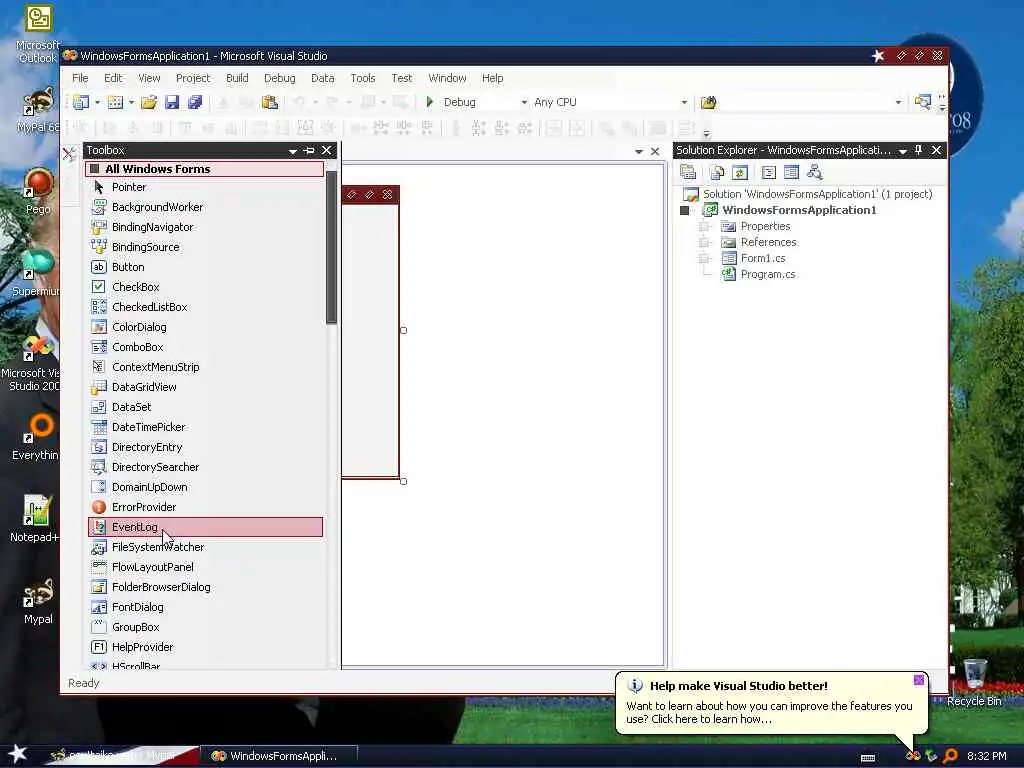
Task: Select the GroupBox control in the Toolbox
Action: pyautogui.click(x=205, y=627)
